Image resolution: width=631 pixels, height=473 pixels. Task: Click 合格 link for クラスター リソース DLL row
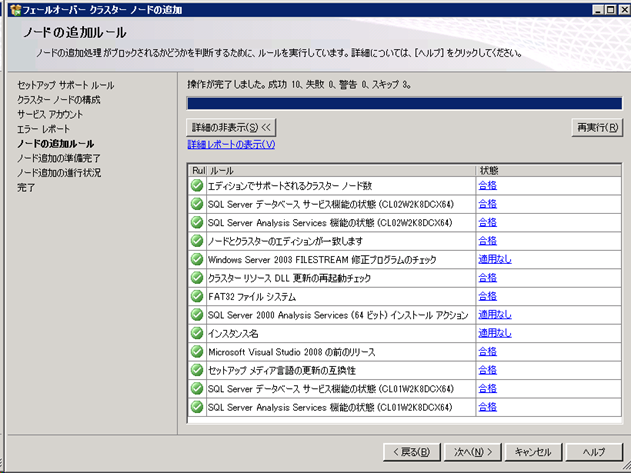coord(487,278)
